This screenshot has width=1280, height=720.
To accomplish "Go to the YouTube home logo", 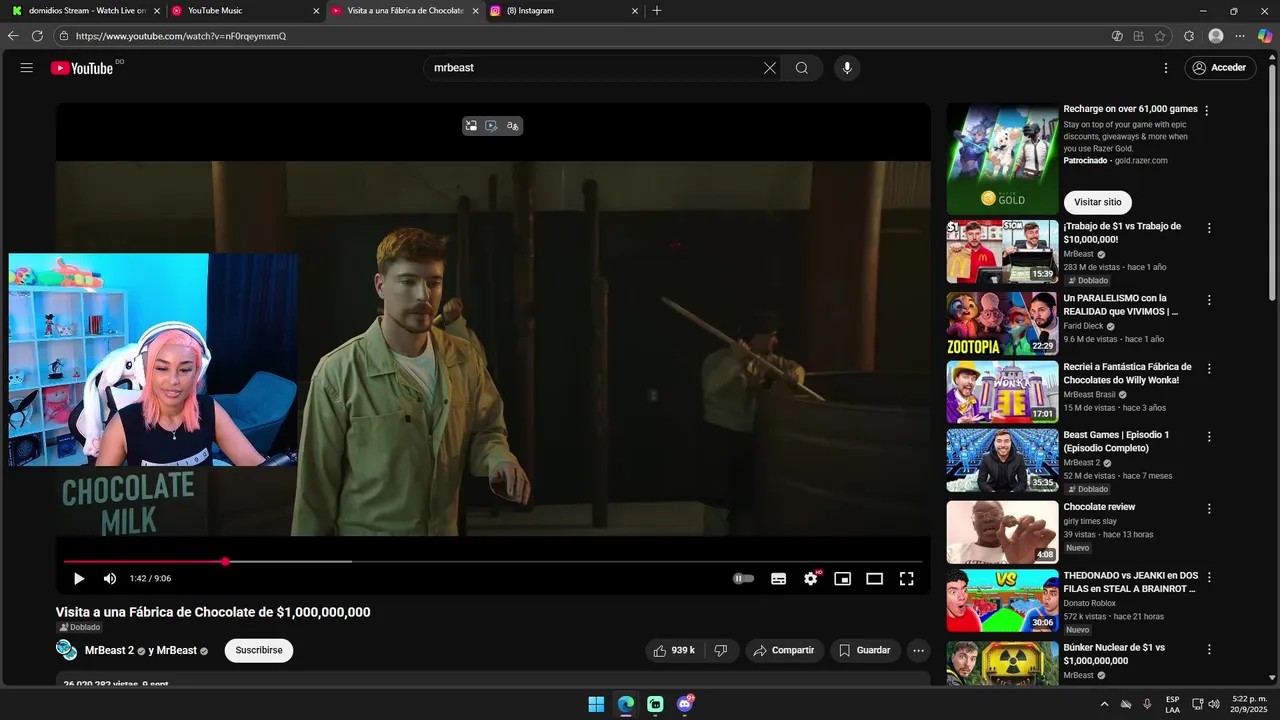I will pyautogui.click(x=82, y=68).
